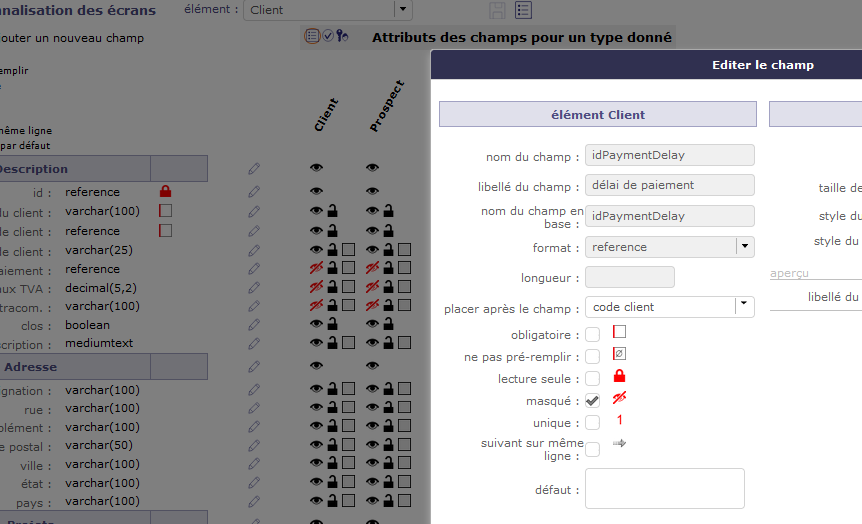
Task: Tick the lecture seule checkbox
Action: pos(593,379)
